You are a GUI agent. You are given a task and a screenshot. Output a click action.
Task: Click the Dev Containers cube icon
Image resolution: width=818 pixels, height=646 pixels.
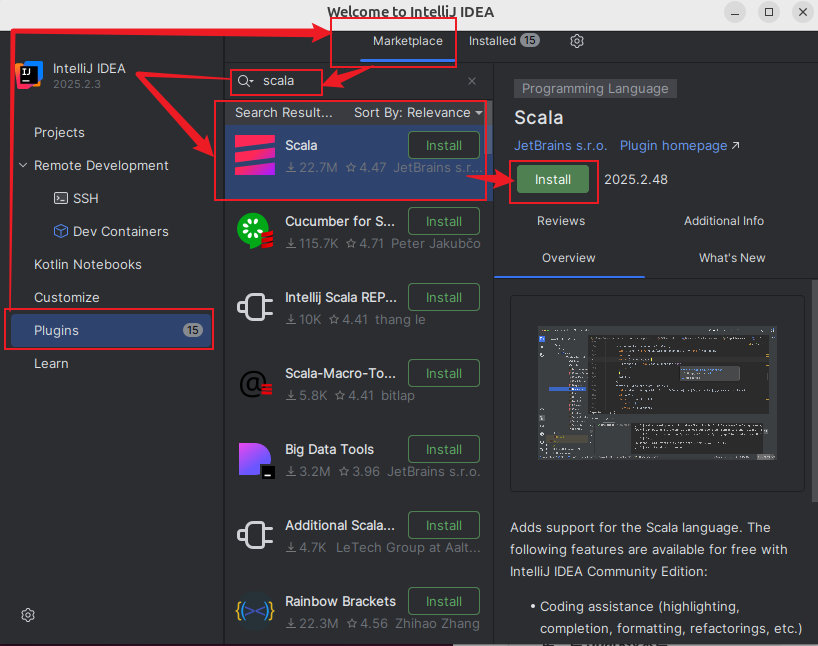click(x=61, y=231)
